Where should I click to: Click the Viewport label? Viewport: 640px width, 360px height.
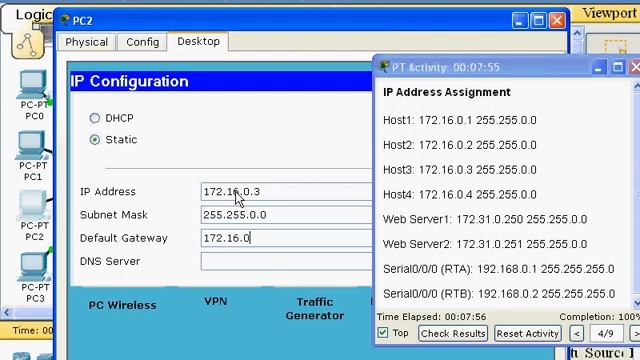coord(610,13)
